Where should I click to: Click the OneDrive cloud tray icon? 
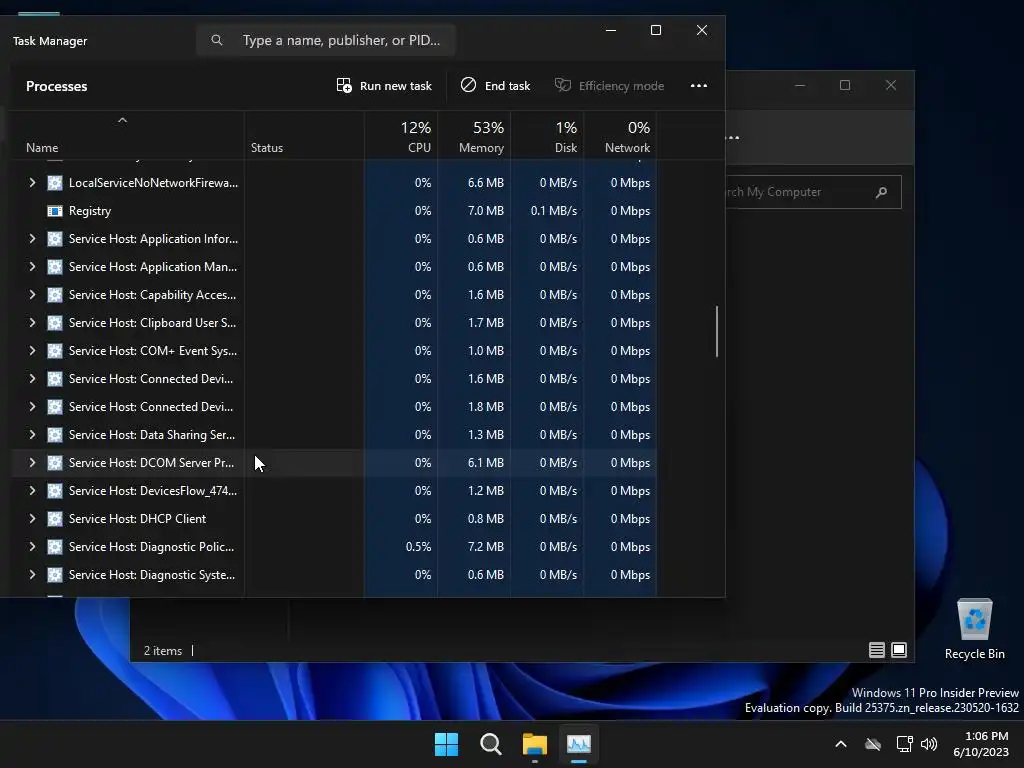coord(873,744)
